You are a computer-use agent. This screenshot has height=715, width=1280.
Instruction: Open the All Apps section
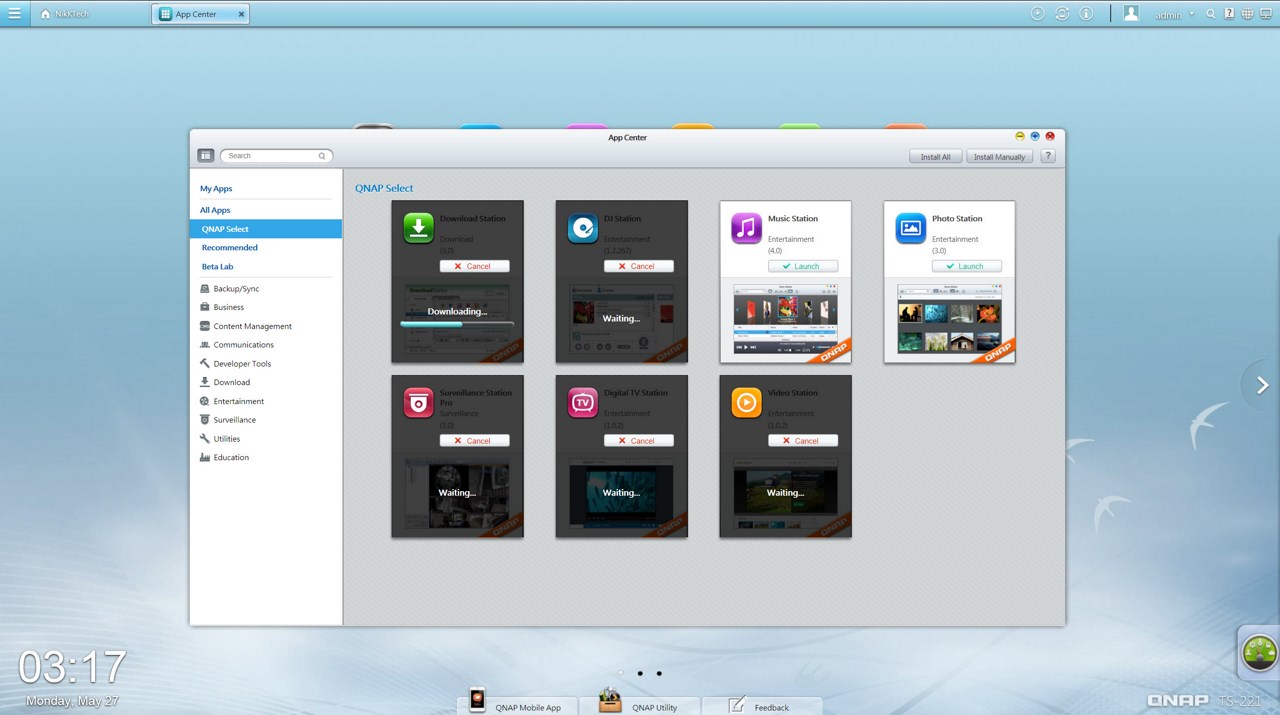pos(215,210)
